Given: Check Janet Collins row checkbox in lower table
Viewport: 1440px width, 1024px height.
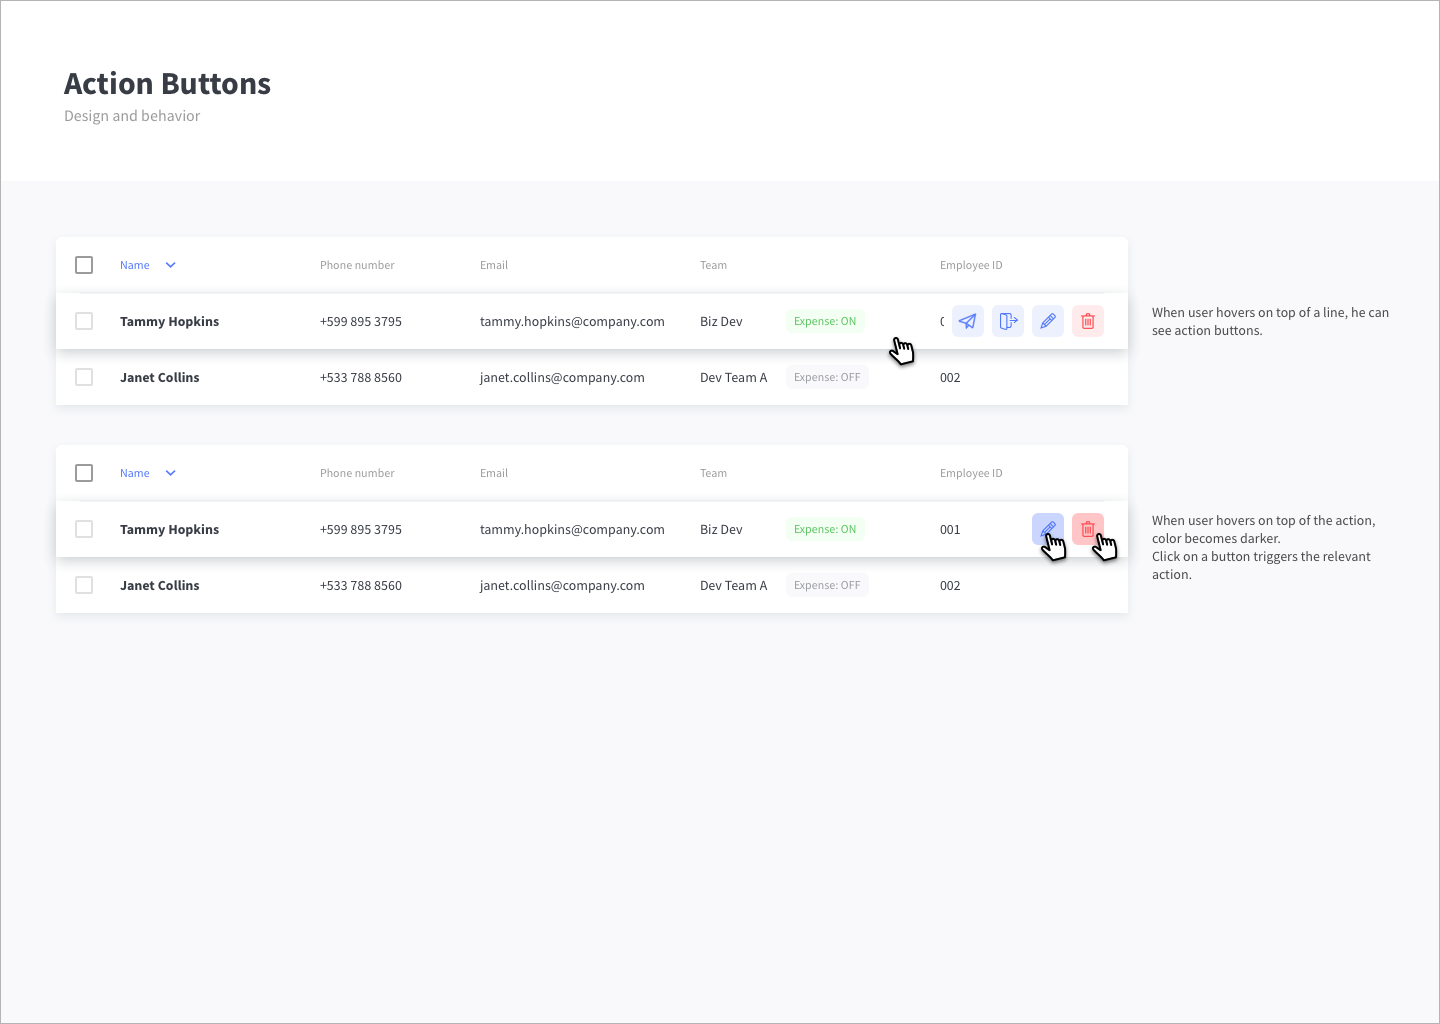Looking at the screenshot, I should point(84,585).
